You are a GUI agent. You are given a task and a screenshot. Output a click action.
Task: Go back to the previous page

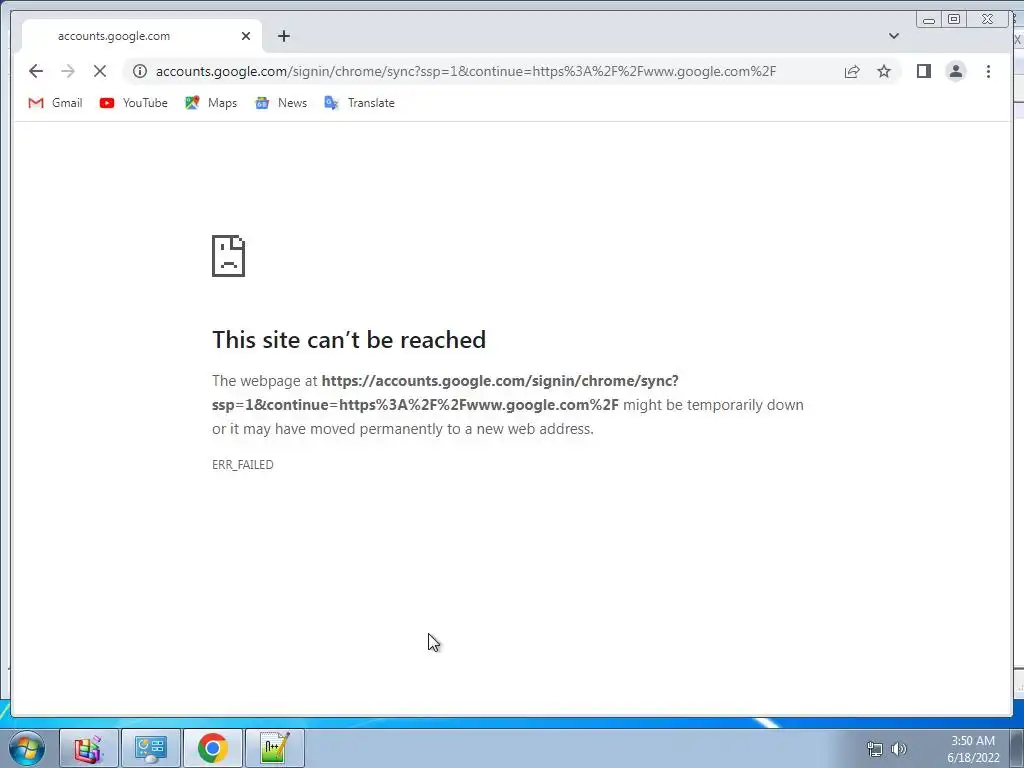click(x=36, y=71)
